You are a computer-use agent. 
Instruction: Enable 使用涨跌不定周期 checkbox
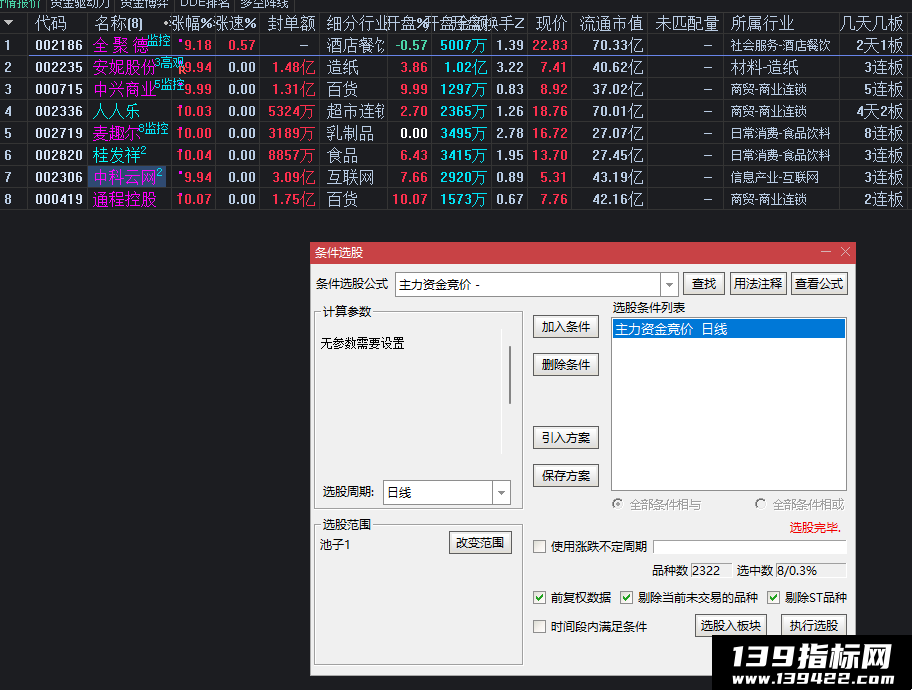click(x=540, y=546)
